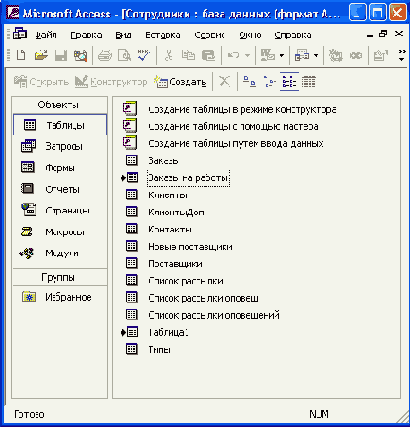Viewport: 410px width, 427px height.
Task: Open the Undo history dropdown arrow
Action: [247, 55]
